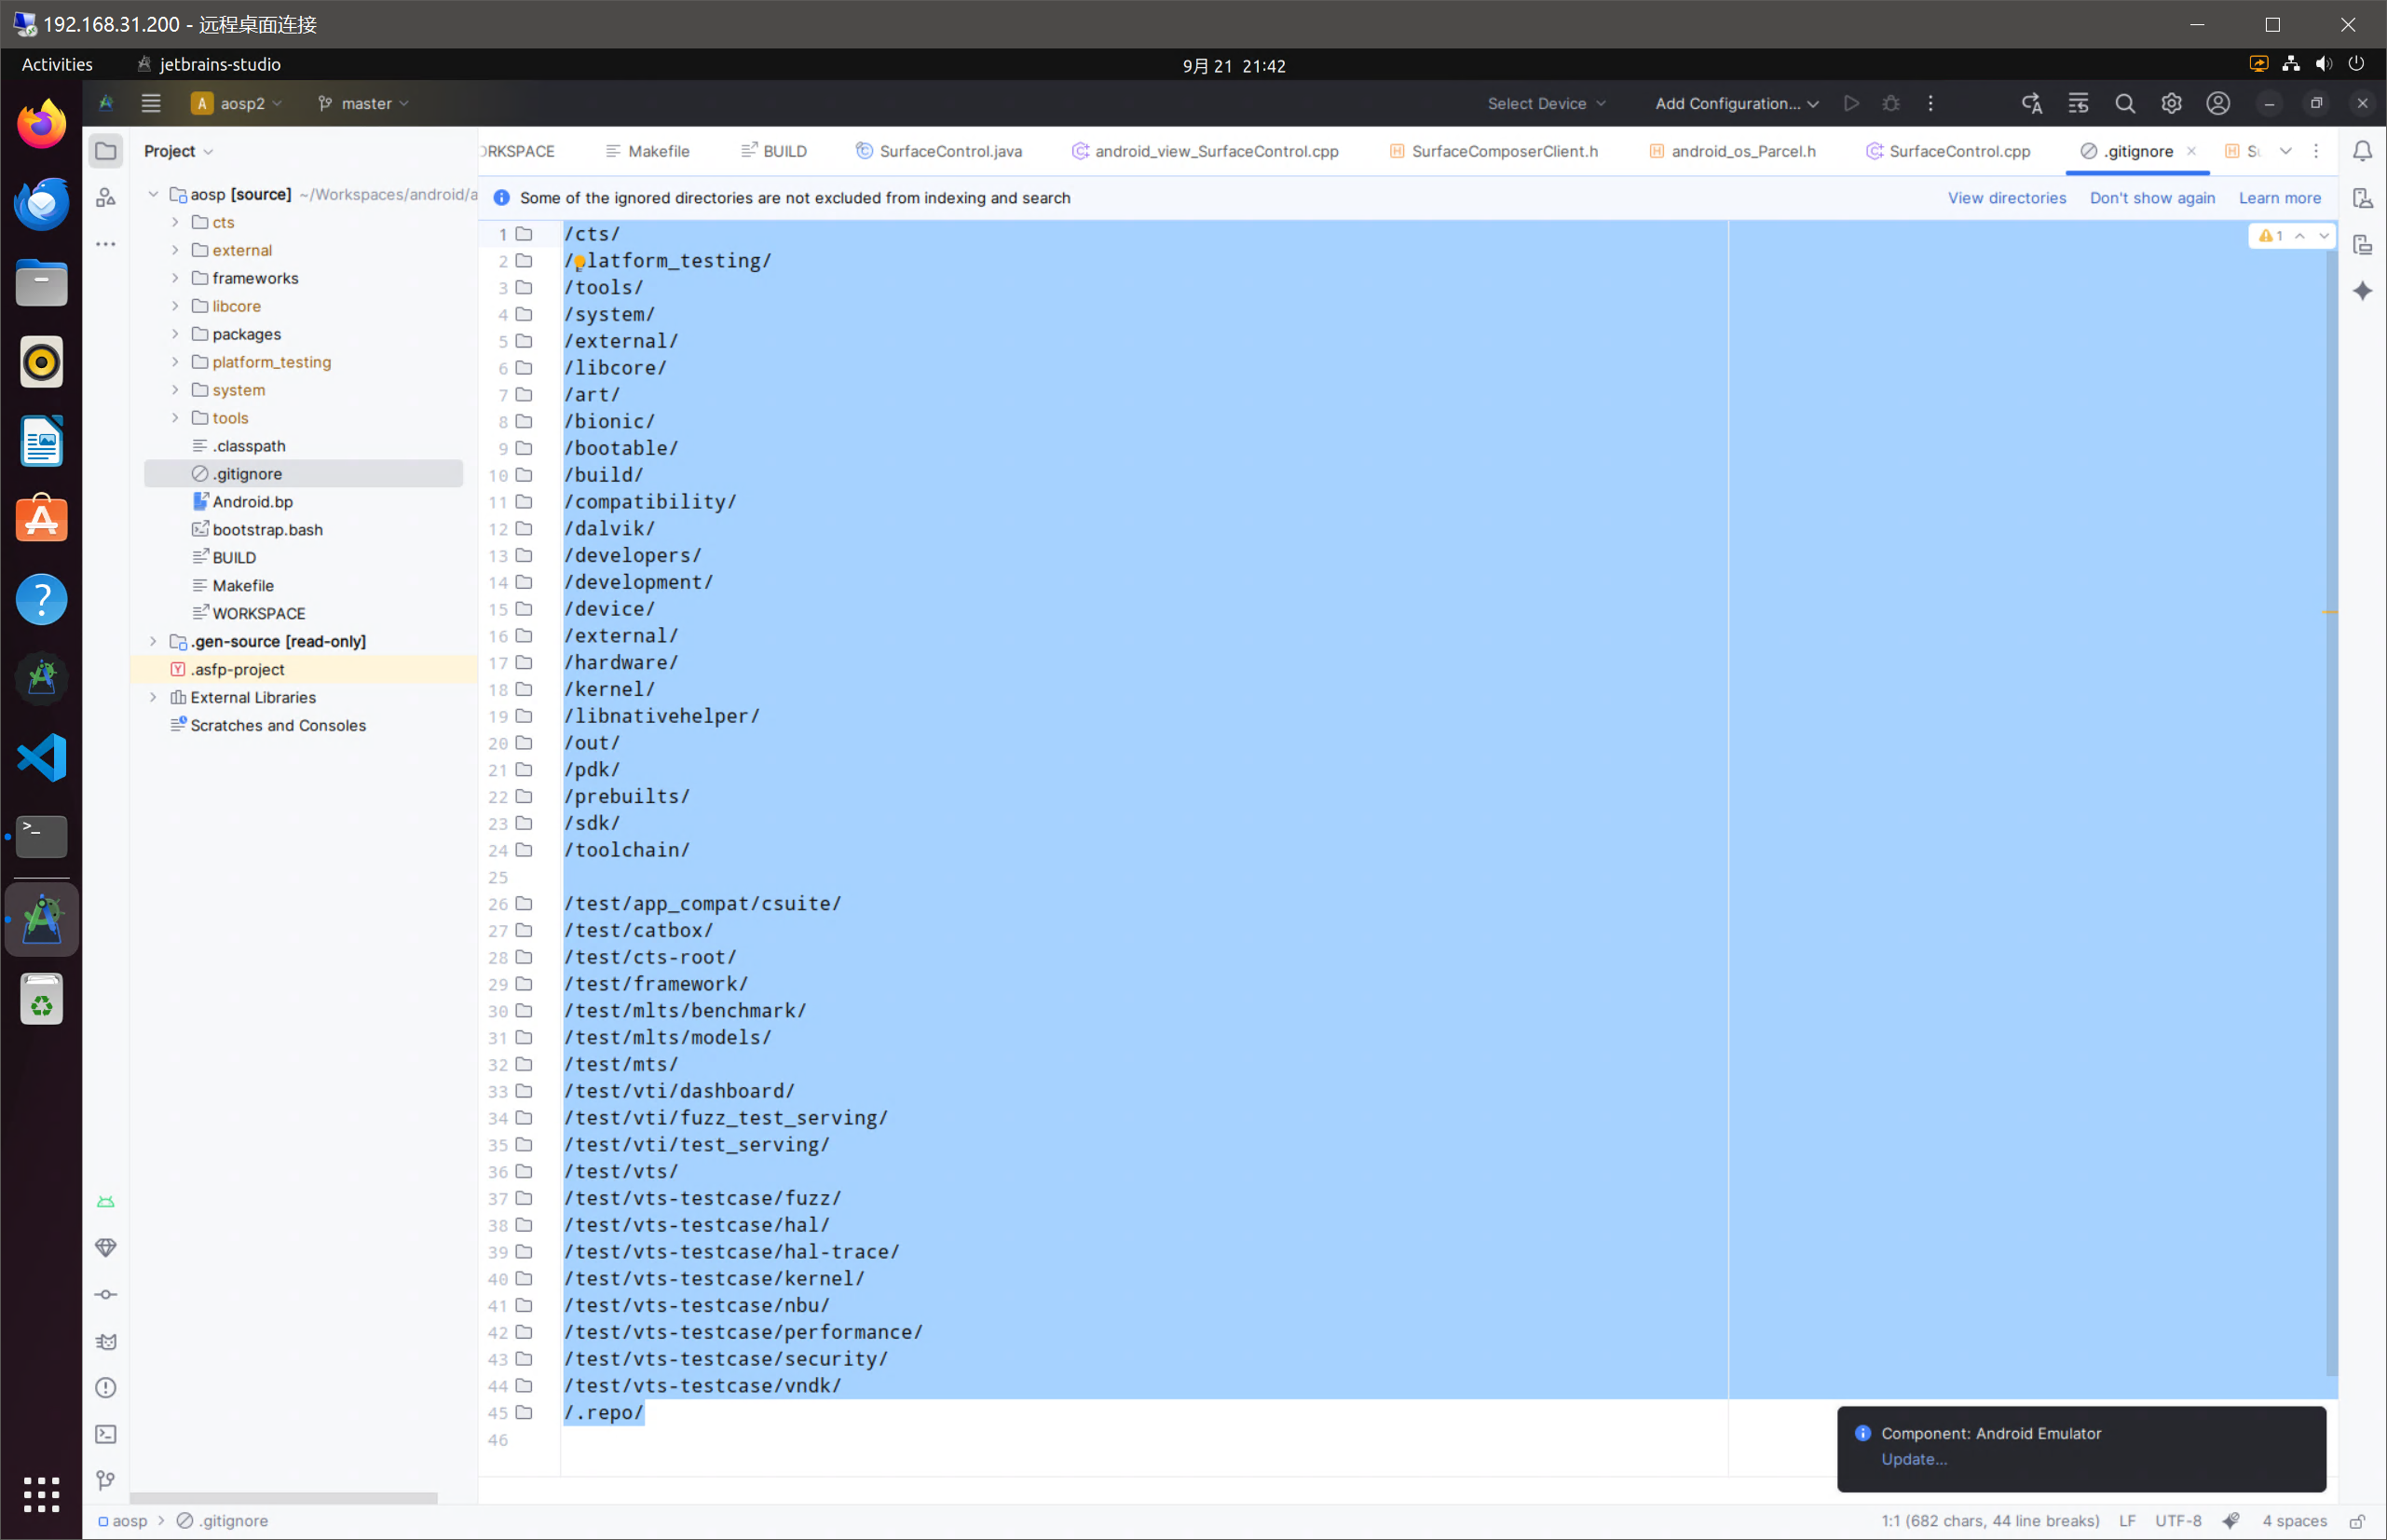
Task: Open the Terminal tool window
Action: 106,1434
